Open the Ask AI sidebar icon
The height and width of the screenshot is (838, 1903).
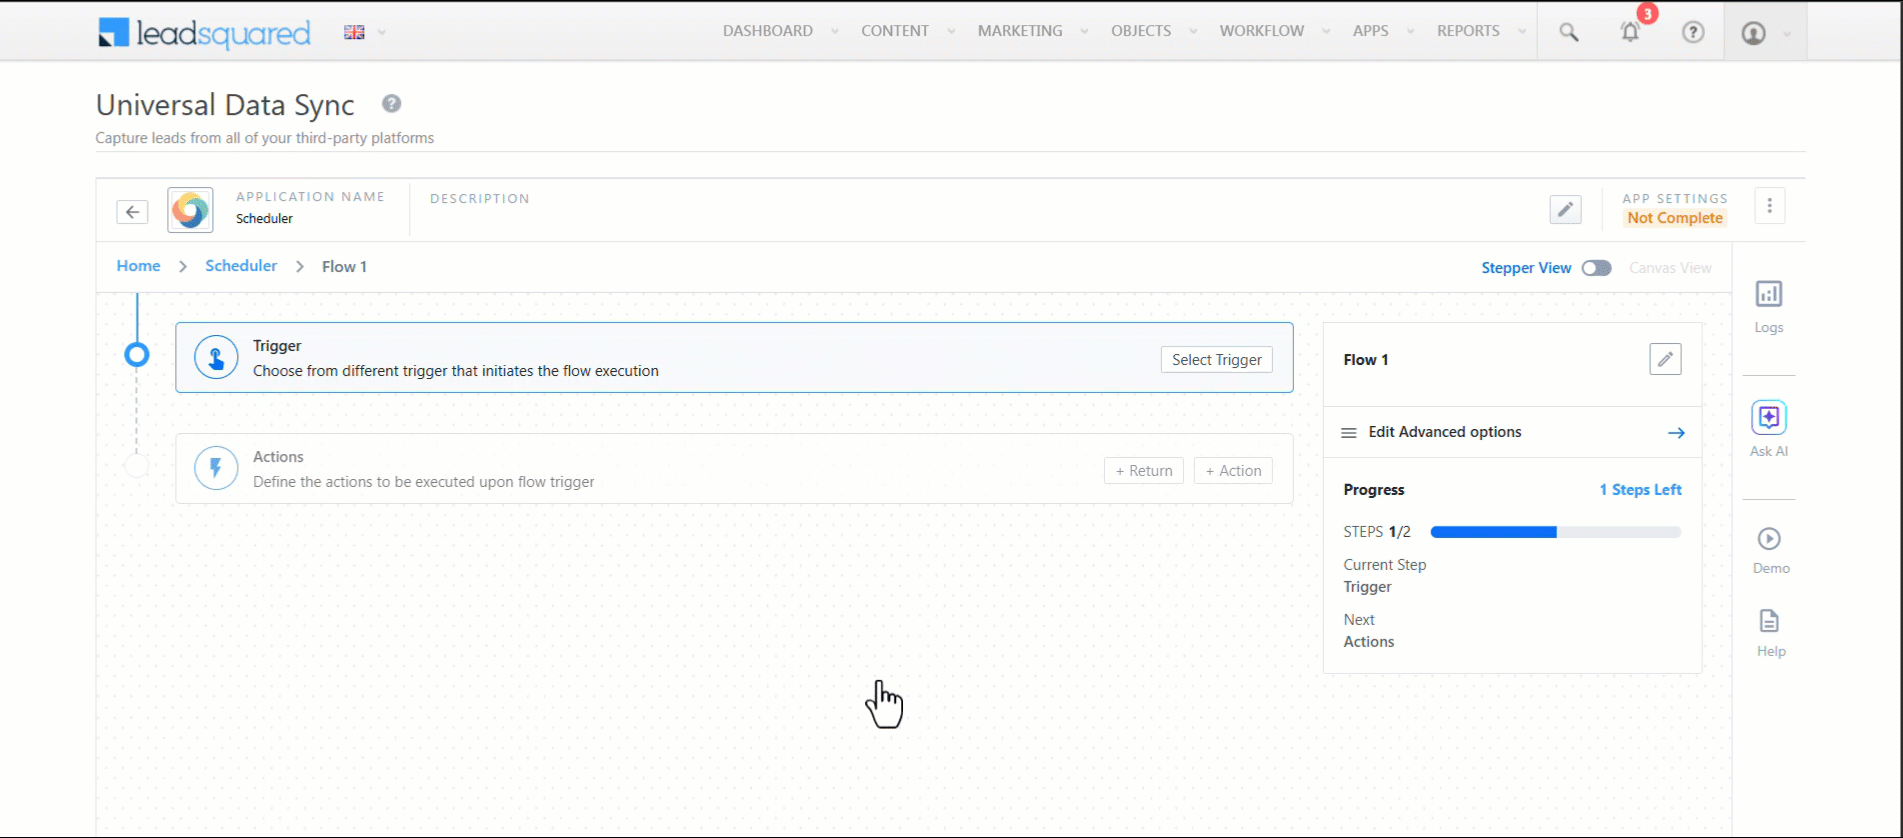[x=1768, y=417]
